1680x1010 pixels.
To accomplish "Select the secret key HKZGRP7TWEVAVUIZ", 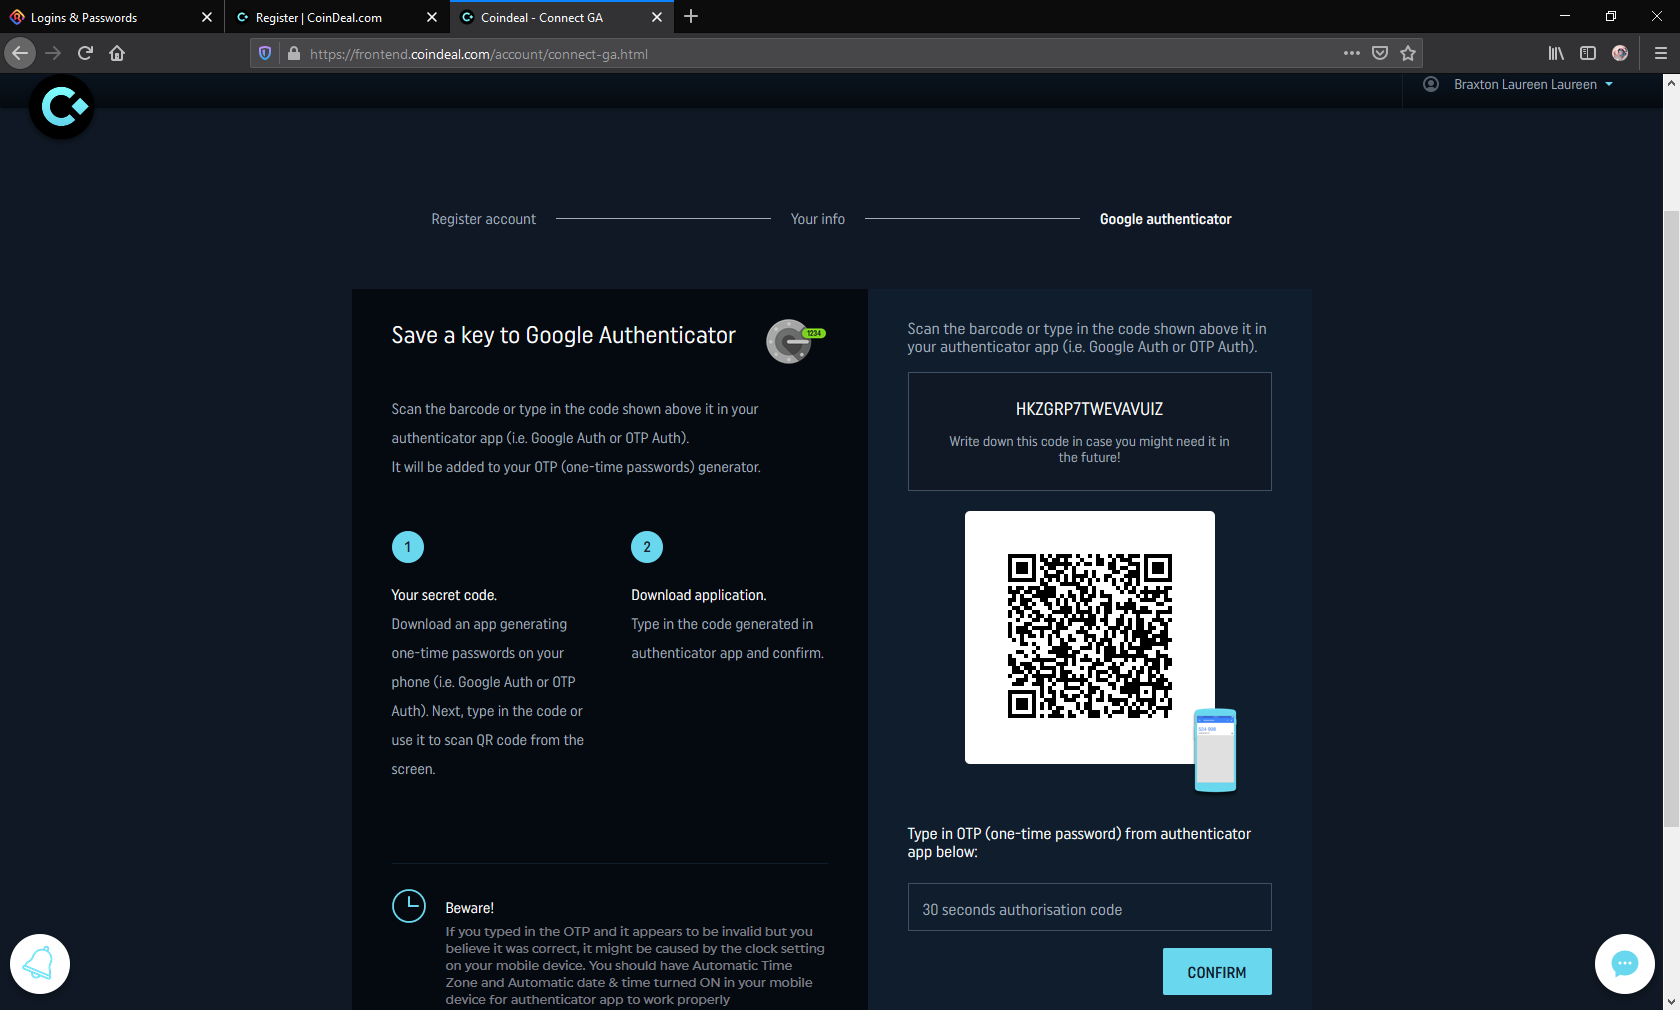I will (x=1090, y=409).
